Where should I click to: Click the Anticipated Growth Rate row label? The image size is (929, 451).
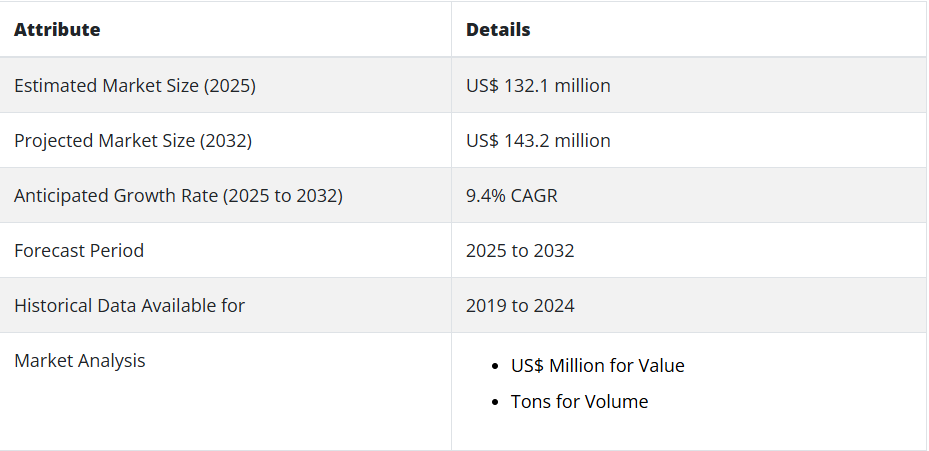tap(178, 196)
